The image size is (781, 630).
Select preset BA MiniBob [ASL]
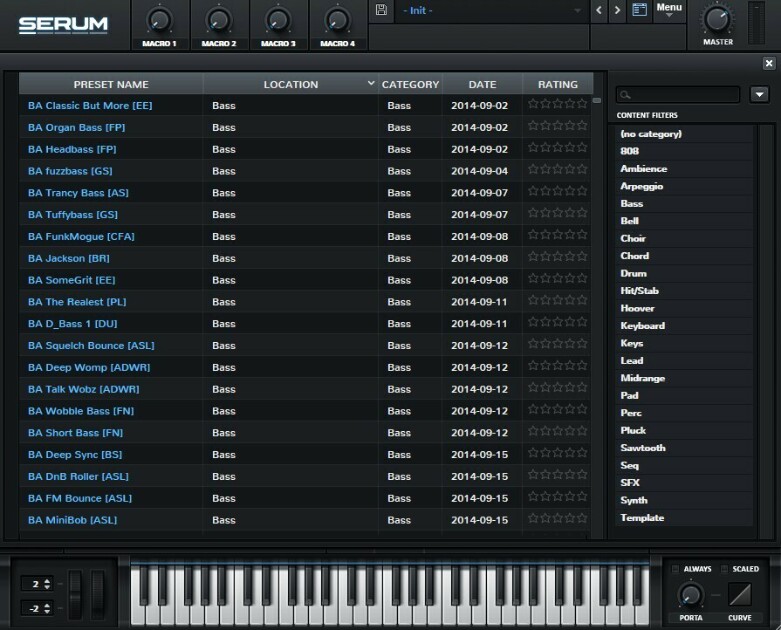click(x=73, y=520)
